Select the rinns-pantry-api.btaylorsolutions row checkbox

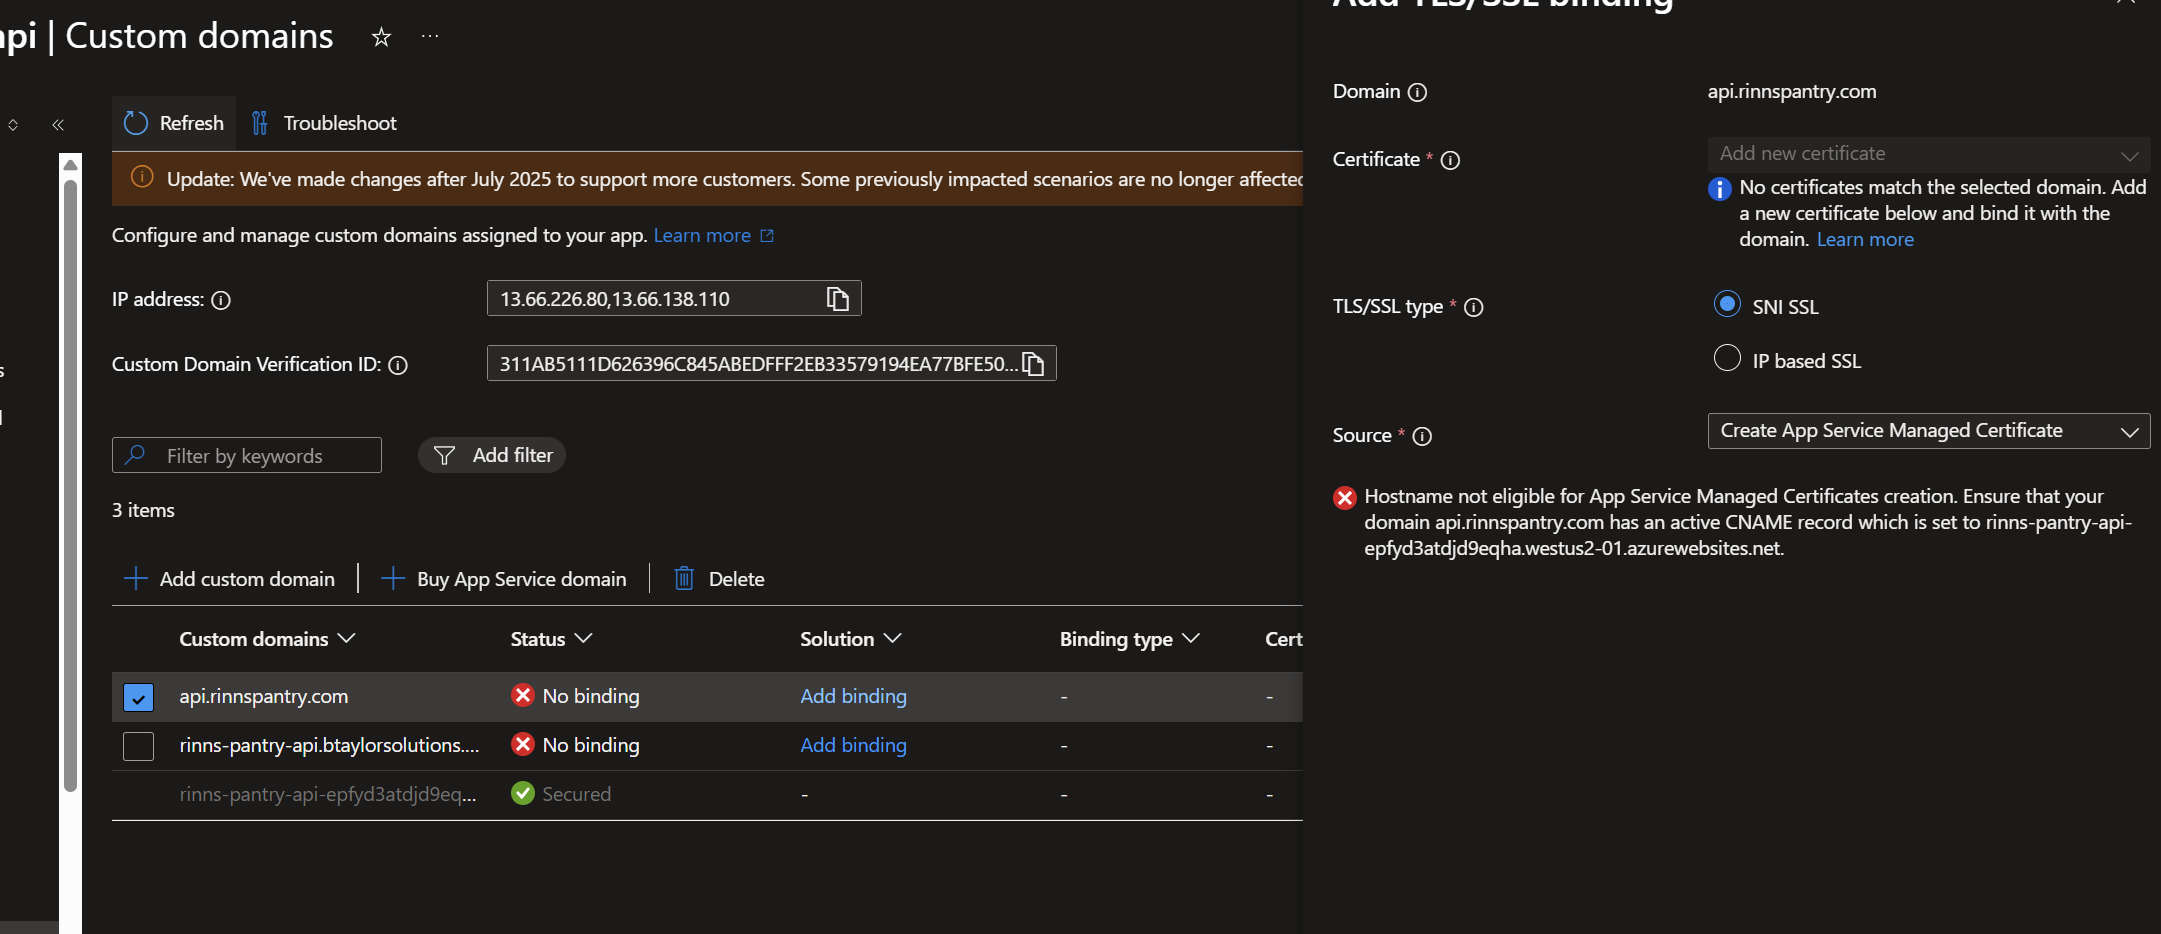coord(138,746)
